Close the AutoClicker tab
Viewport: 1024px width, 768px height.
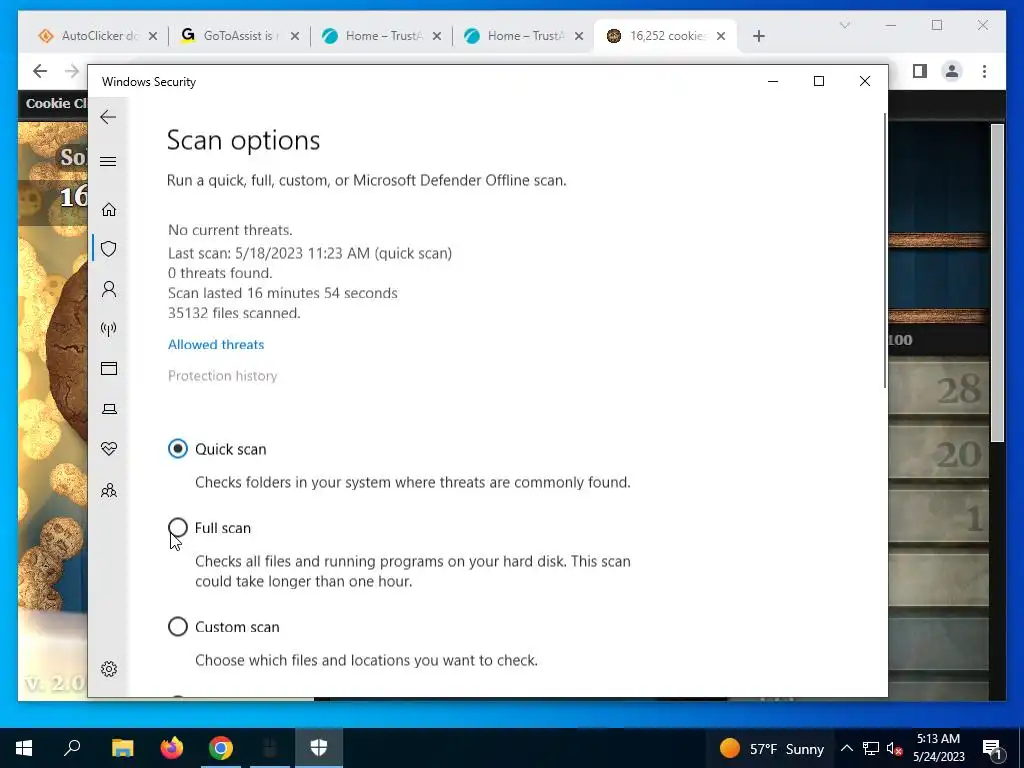[x=153, y=36]
